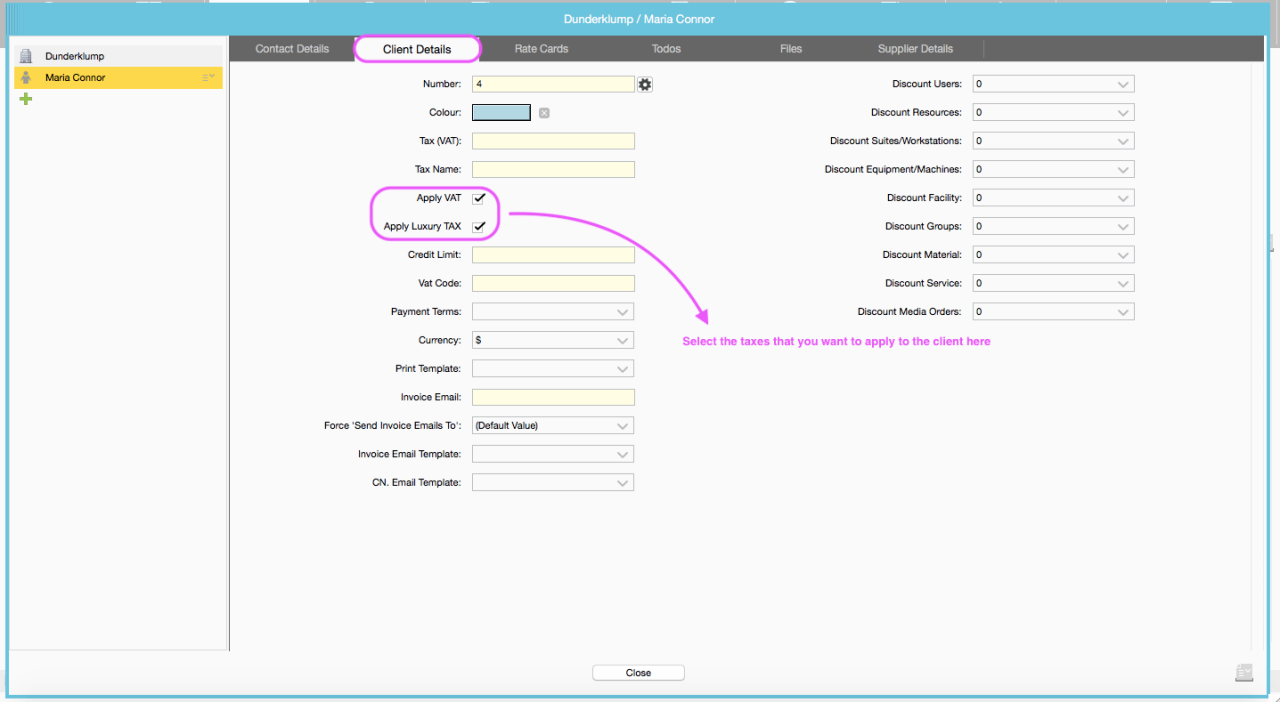Click the Maria Connor person icon

tap(26, 78)
